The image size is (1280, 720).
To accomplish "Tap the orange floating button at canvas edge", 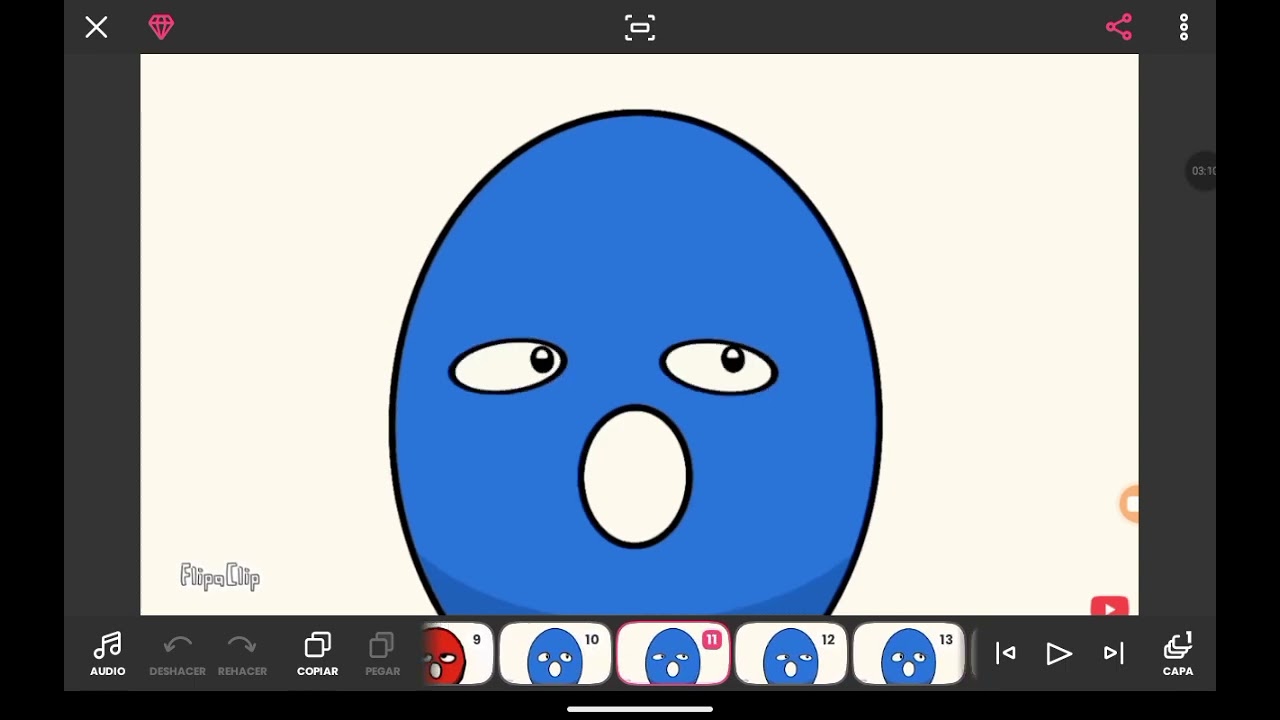I will (1130, 505).
